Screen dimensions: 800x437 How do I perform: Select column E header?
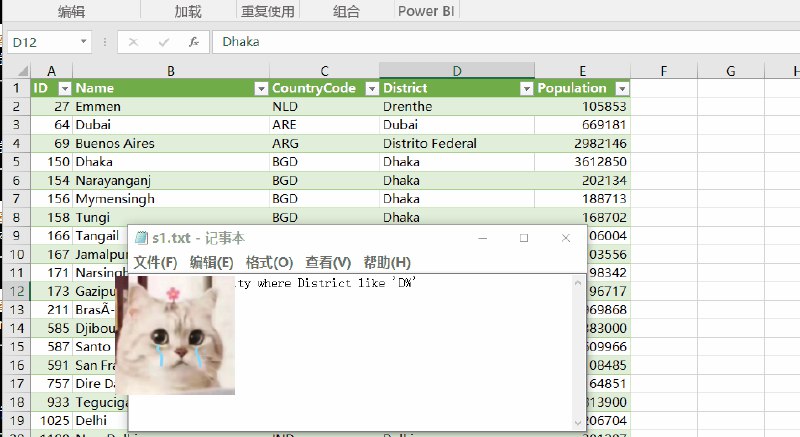(583, 71)
